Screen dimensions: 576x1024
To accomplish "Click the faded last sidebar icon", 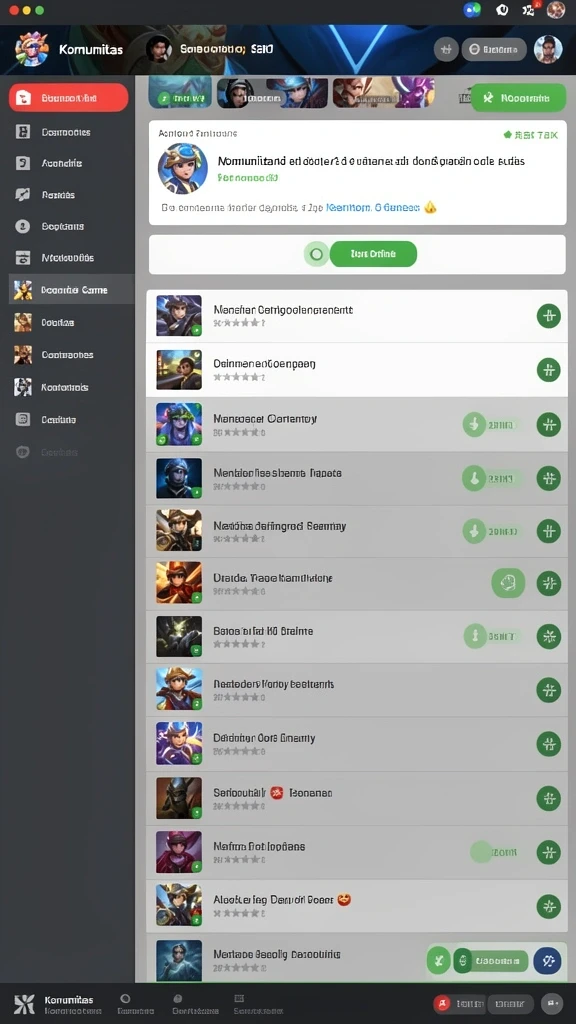I will pyautogui.click(x=22, y=452).
